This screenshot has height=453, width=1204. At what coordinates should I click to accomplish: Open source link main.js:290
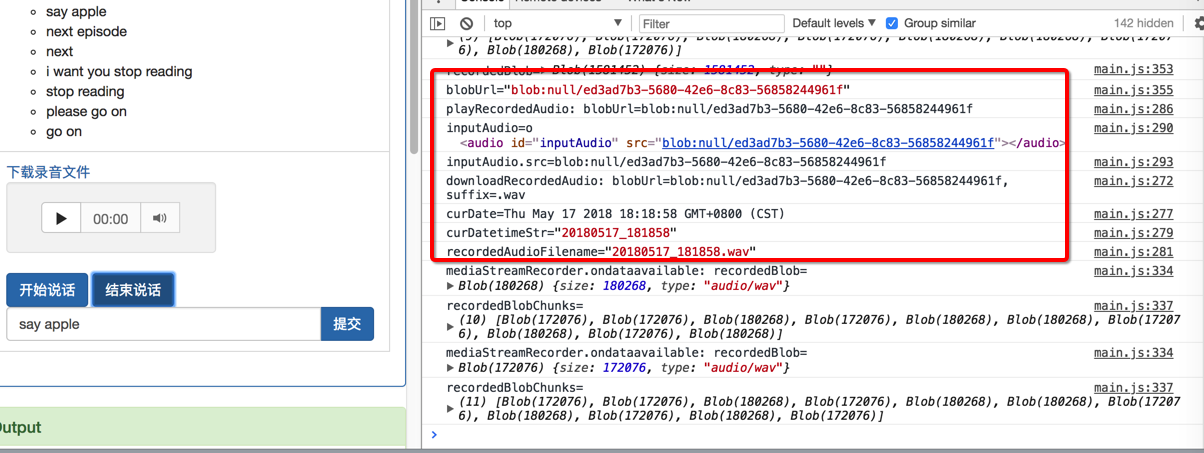point(1134,128)
